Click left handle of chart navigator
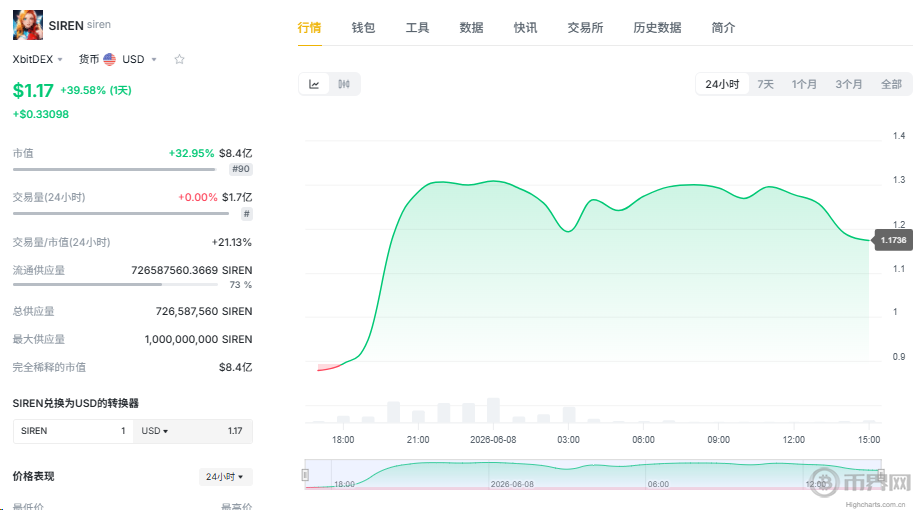The image size is (922, 510). pos(305,475)
